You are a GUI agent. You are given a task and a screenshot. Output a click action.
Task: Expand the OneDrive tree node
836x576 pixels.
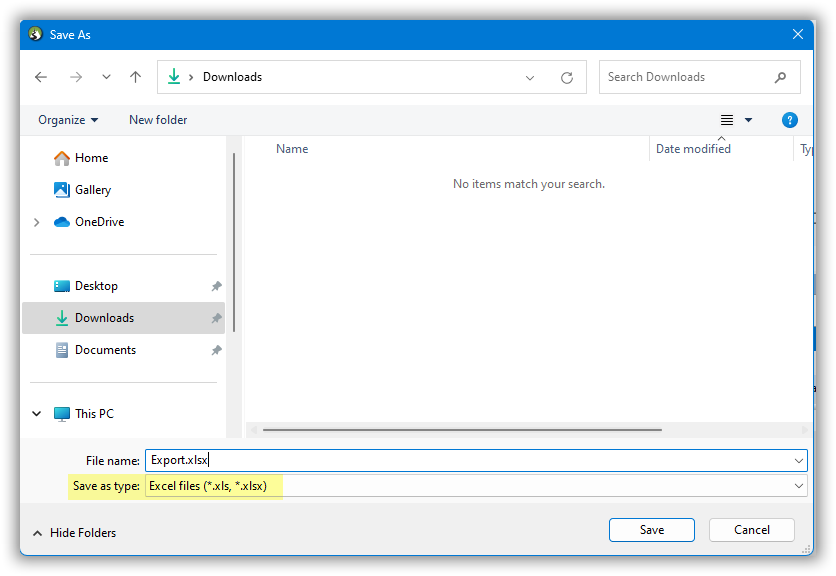coord(38,222)
